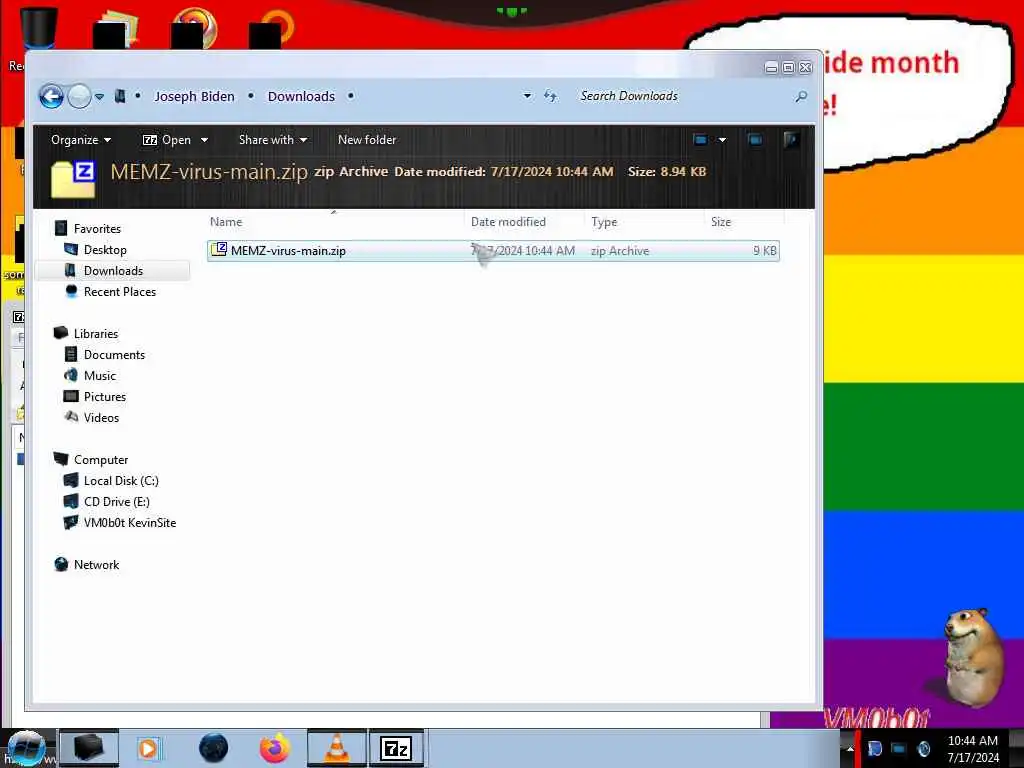
Task: Change the view with the views icon
Action: pos(701,140)
